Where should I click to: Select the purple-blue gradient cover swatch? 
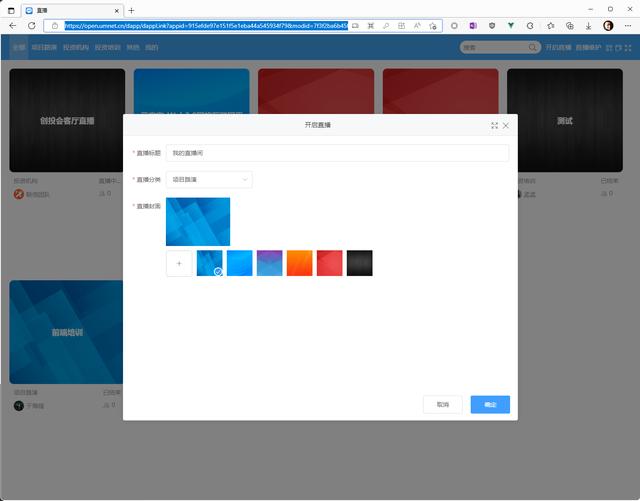(269, 263)
